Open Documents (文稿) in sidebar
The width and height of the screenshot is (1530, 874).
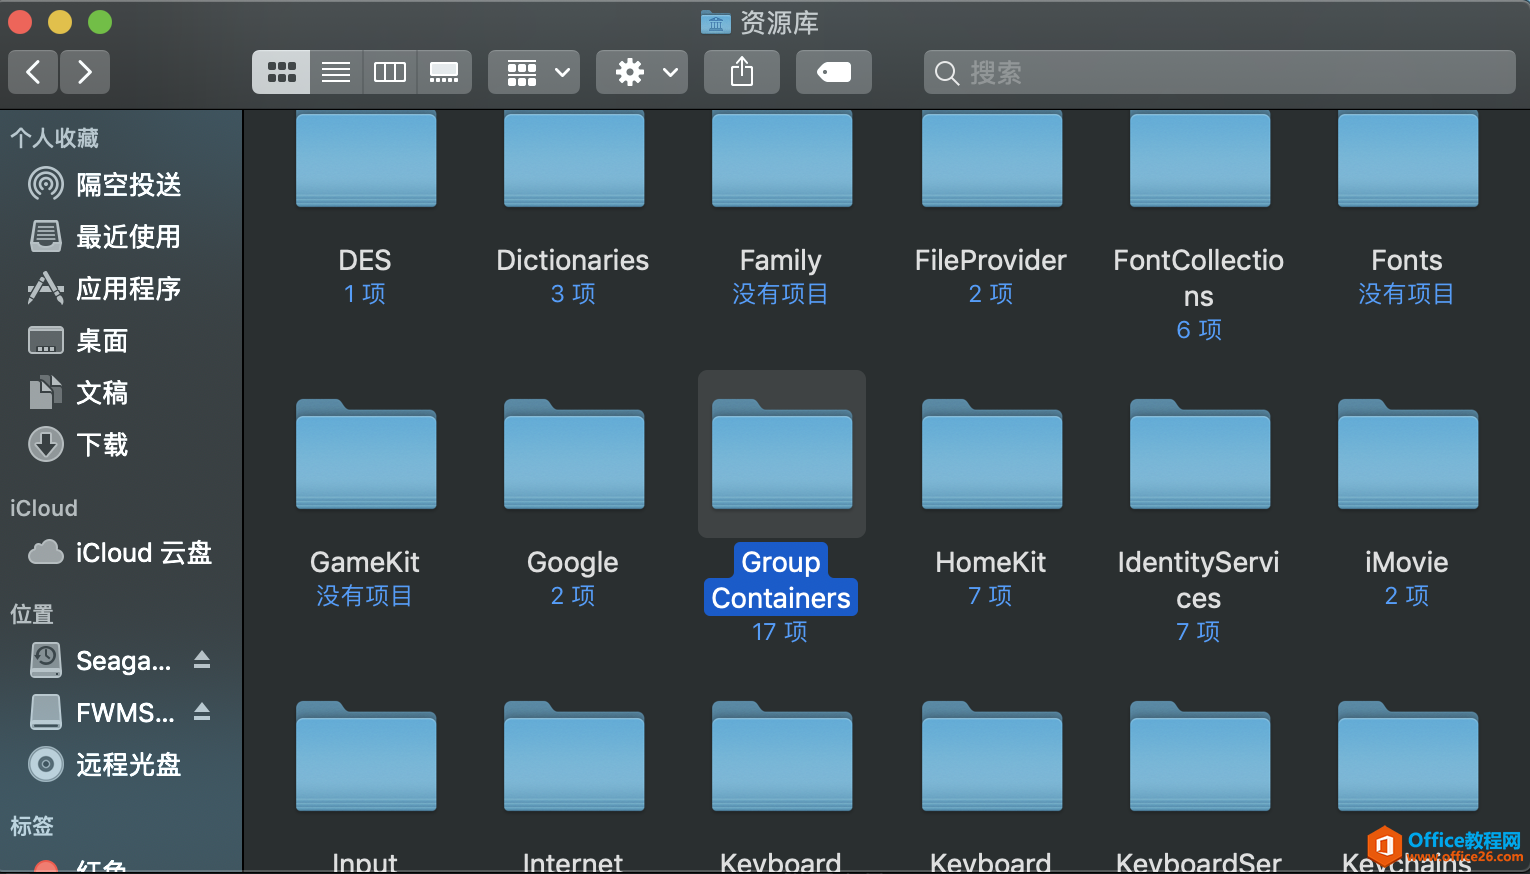click(x=121, y=393)
